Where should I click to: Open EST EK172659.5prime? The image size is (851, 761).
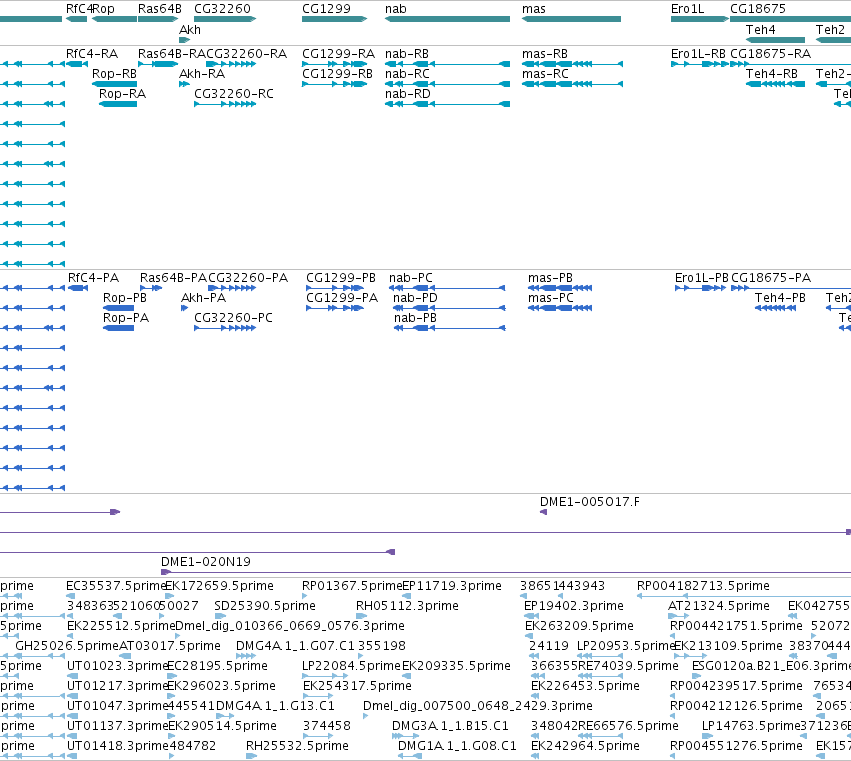coord(219,586)
